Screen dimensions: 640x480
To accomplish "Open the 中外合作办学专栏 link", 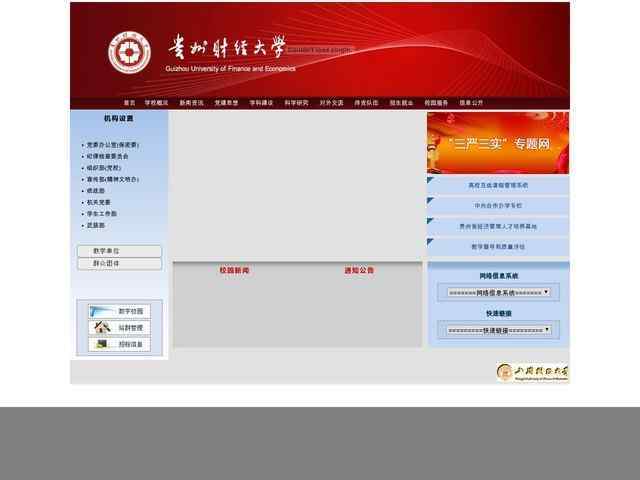I will (x=498, y=206).
